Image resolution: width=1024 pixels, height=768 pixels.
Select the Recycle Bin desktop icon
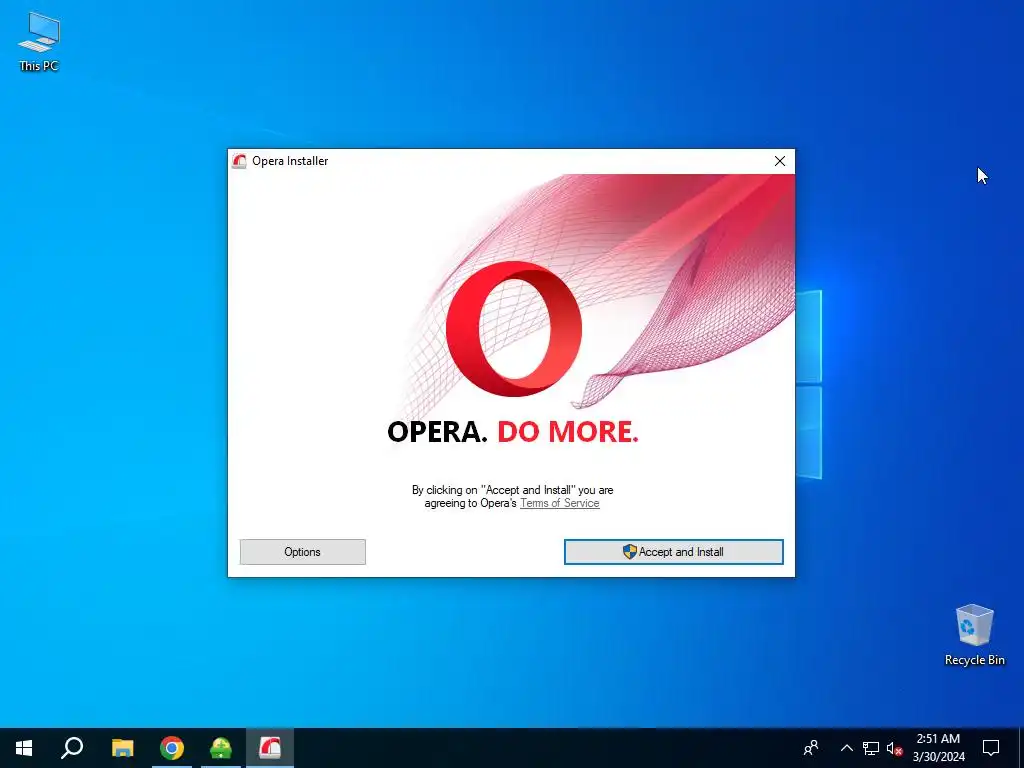[974, 635]
